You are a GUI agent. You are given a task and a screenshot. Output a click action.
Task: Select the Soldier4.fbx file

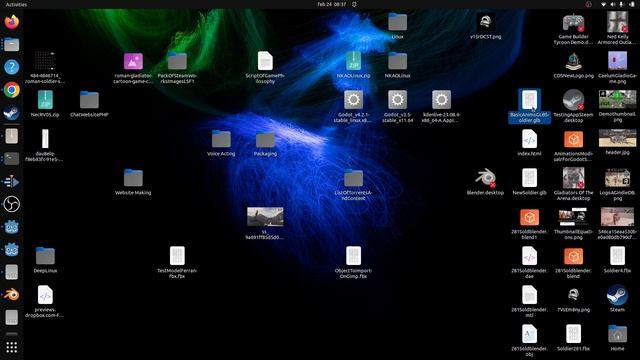[x=617, y=260]
